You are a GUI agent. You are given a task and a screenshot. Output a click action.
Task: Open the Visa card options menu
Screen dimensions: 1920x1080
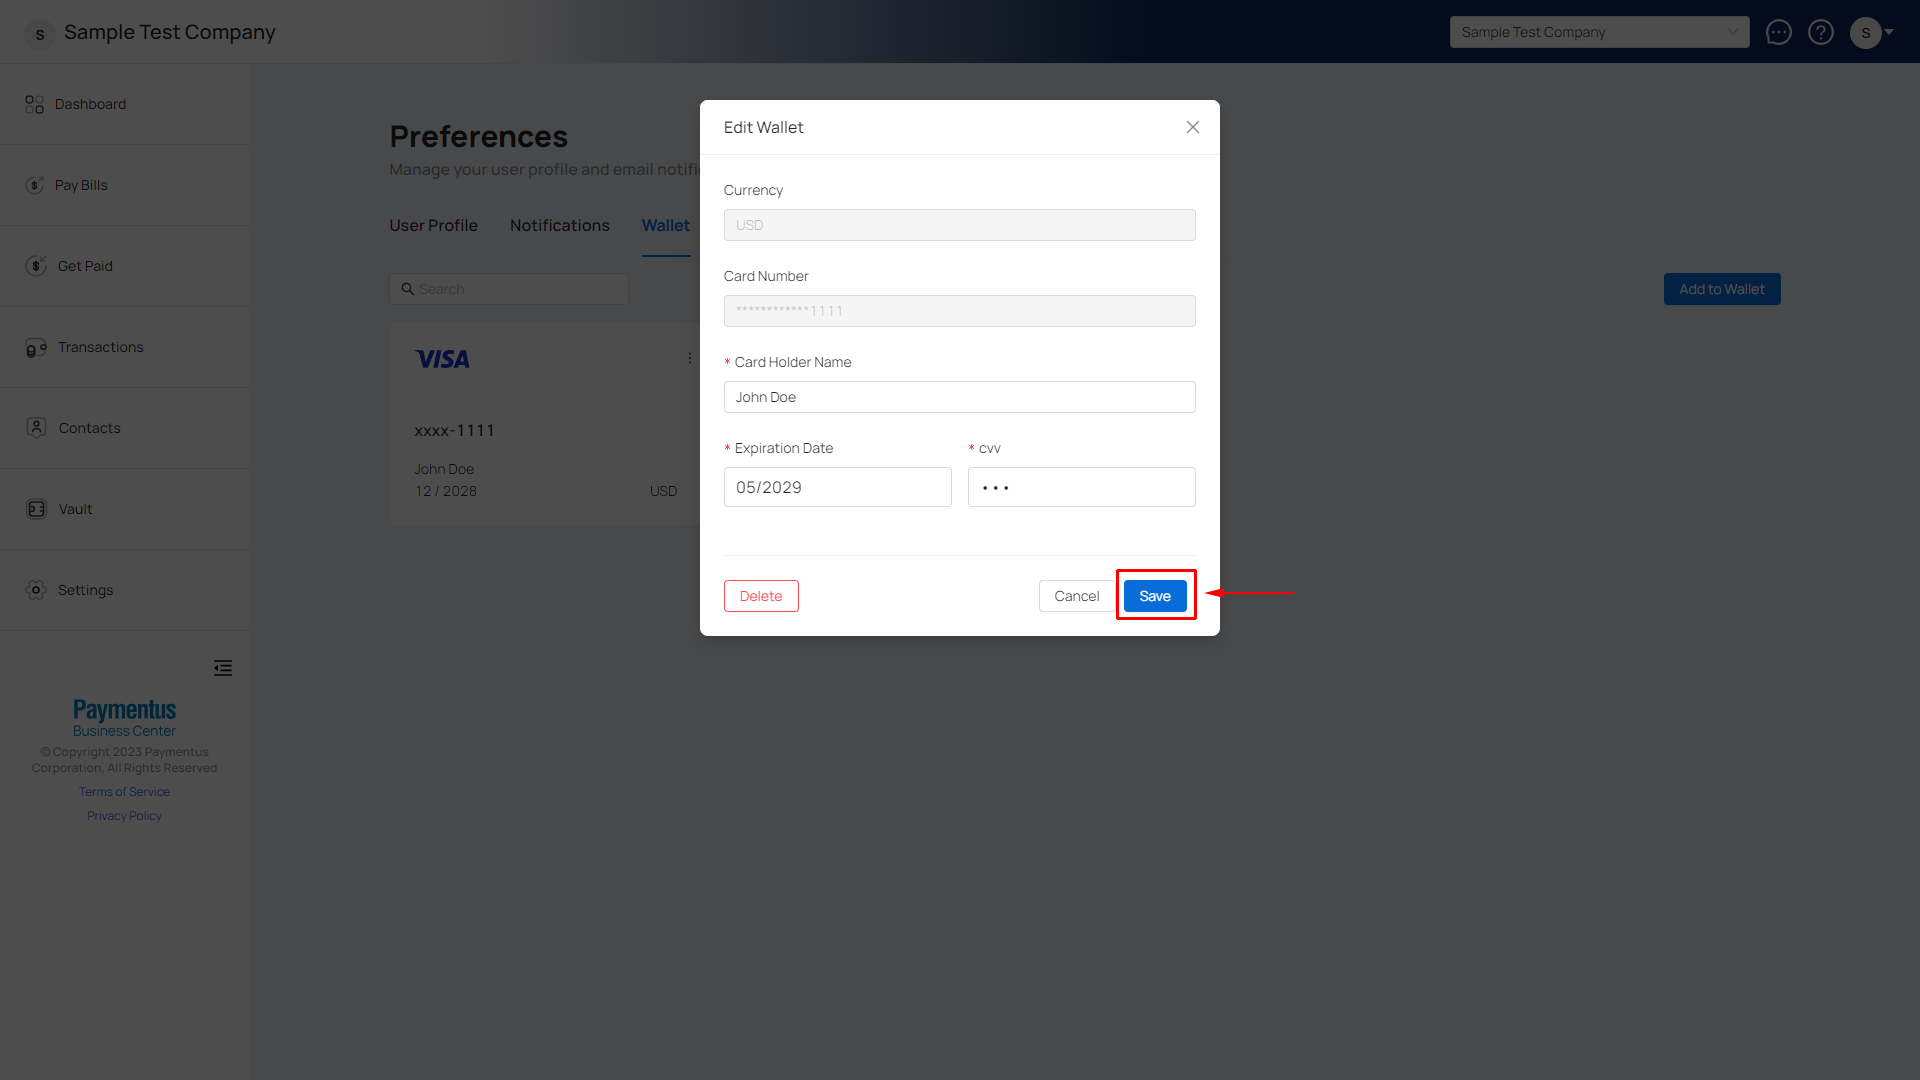click(x=690, y=358)
